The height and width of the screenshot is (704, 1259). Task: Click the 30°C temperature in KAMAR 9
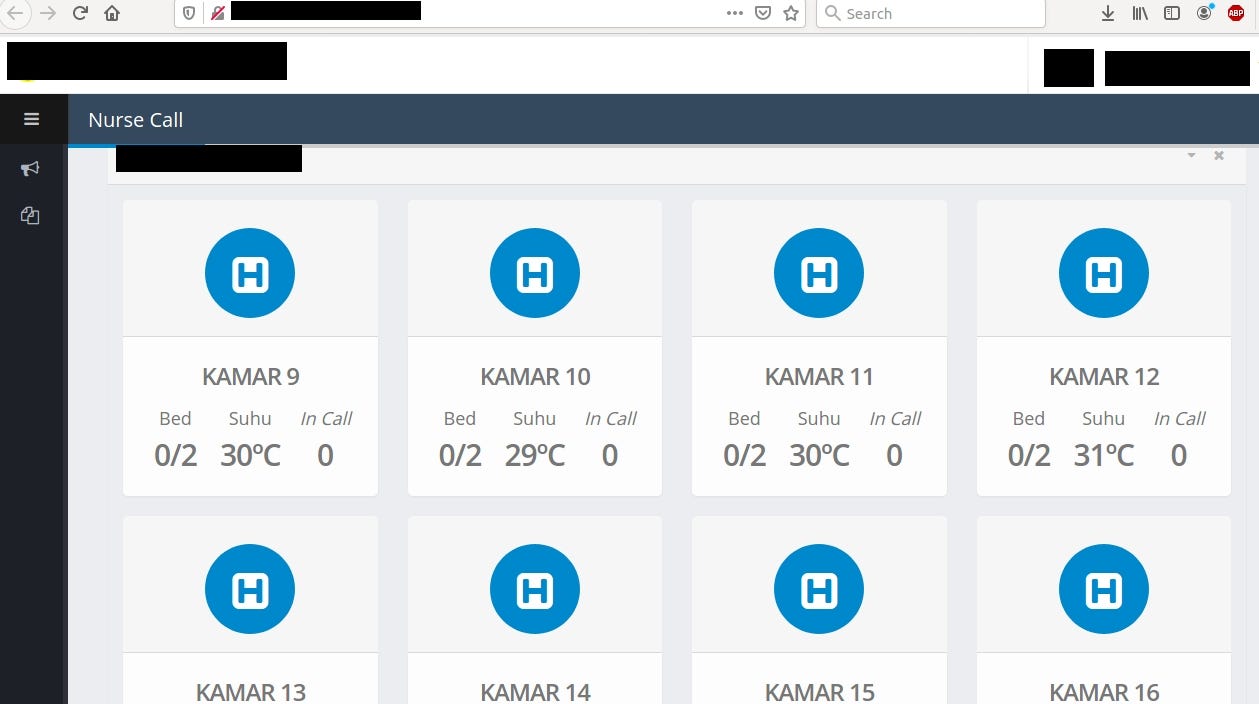(x=250, y=456)
